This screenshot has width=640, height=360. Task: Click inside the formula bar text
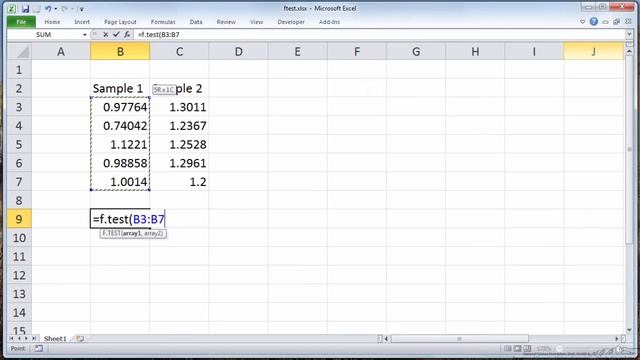(x=159, y=35)
